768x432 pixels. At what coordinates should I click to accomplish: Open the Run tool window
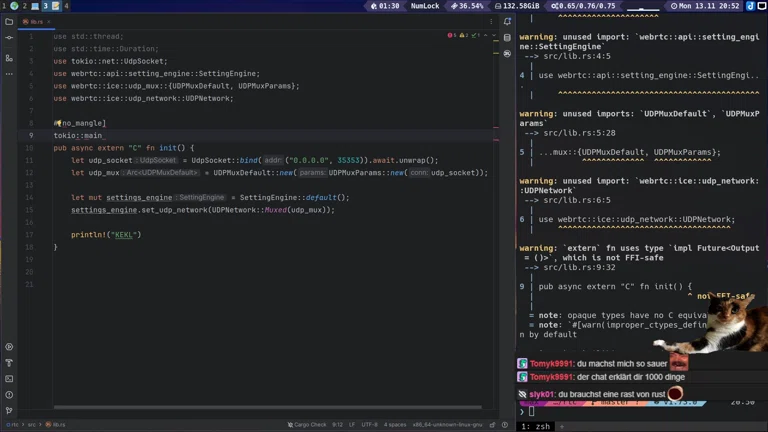tap(9, 347)
